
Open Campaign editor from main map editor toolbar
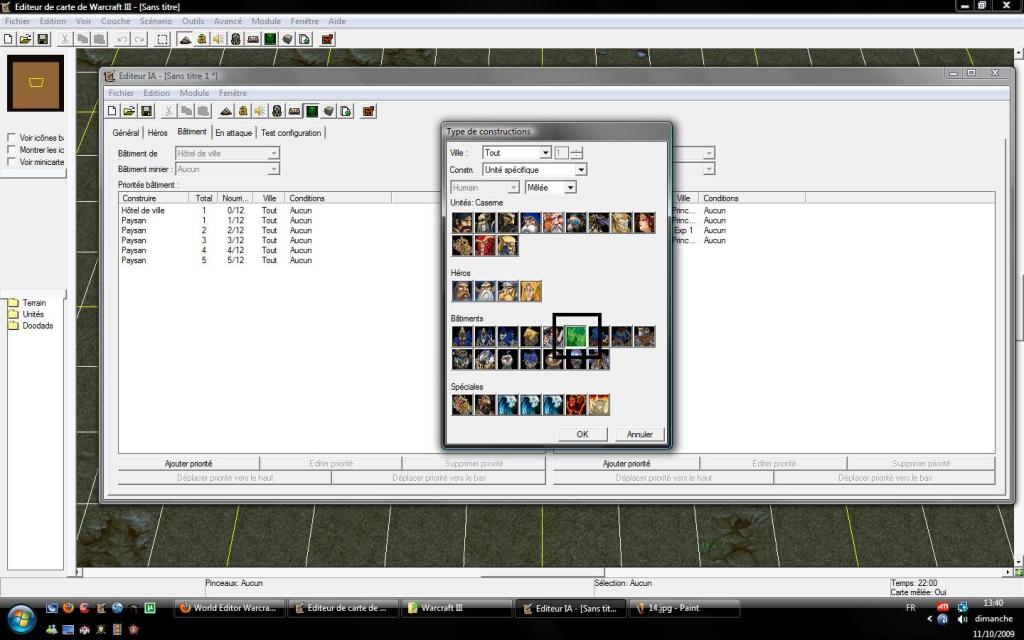coord(253,39)
